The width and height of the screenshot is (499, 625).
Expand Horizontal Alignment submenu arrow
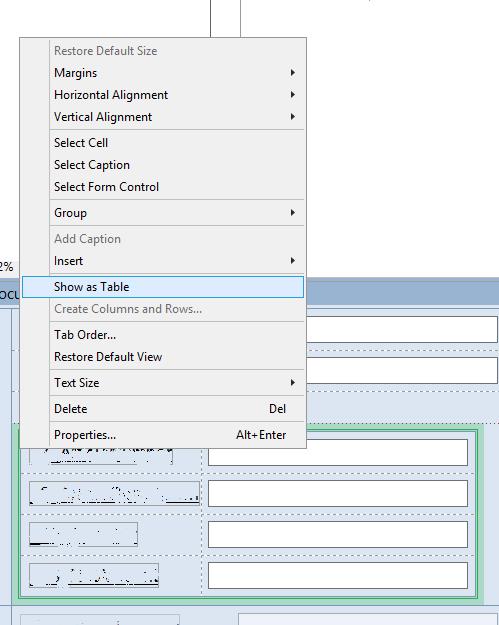click(293, 95)
